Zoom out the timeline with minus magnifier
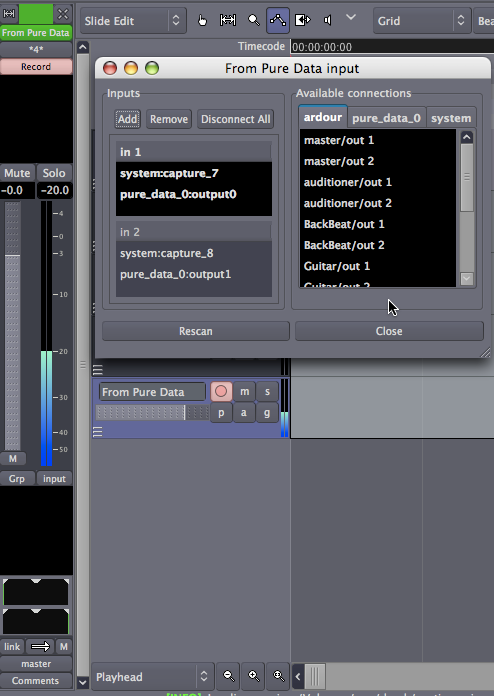Viewport: 494px width, 696px height. (x=229, y=676)
